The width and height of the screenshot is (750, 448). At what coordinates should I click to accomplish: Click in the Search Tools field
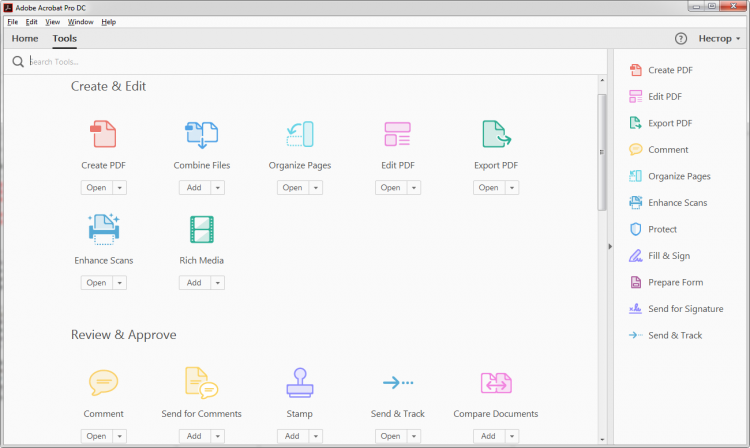[306, 62]
